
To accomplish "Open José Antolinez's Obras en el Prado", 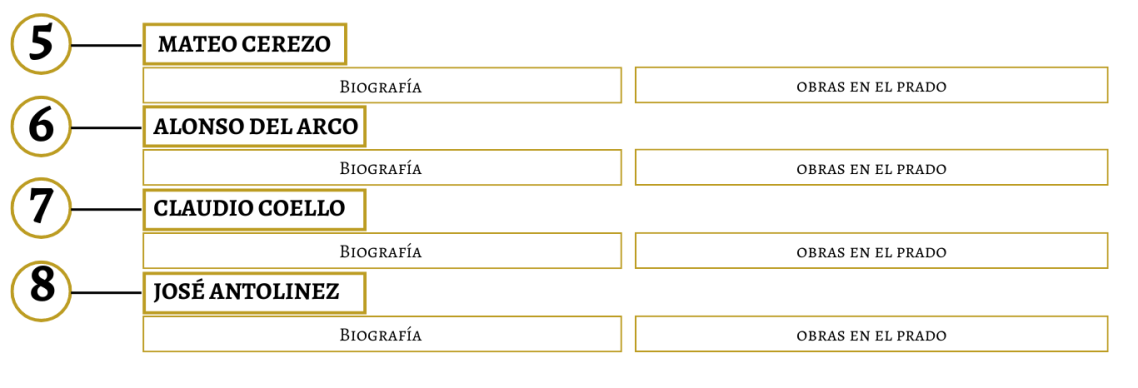I will click(872, 334).
